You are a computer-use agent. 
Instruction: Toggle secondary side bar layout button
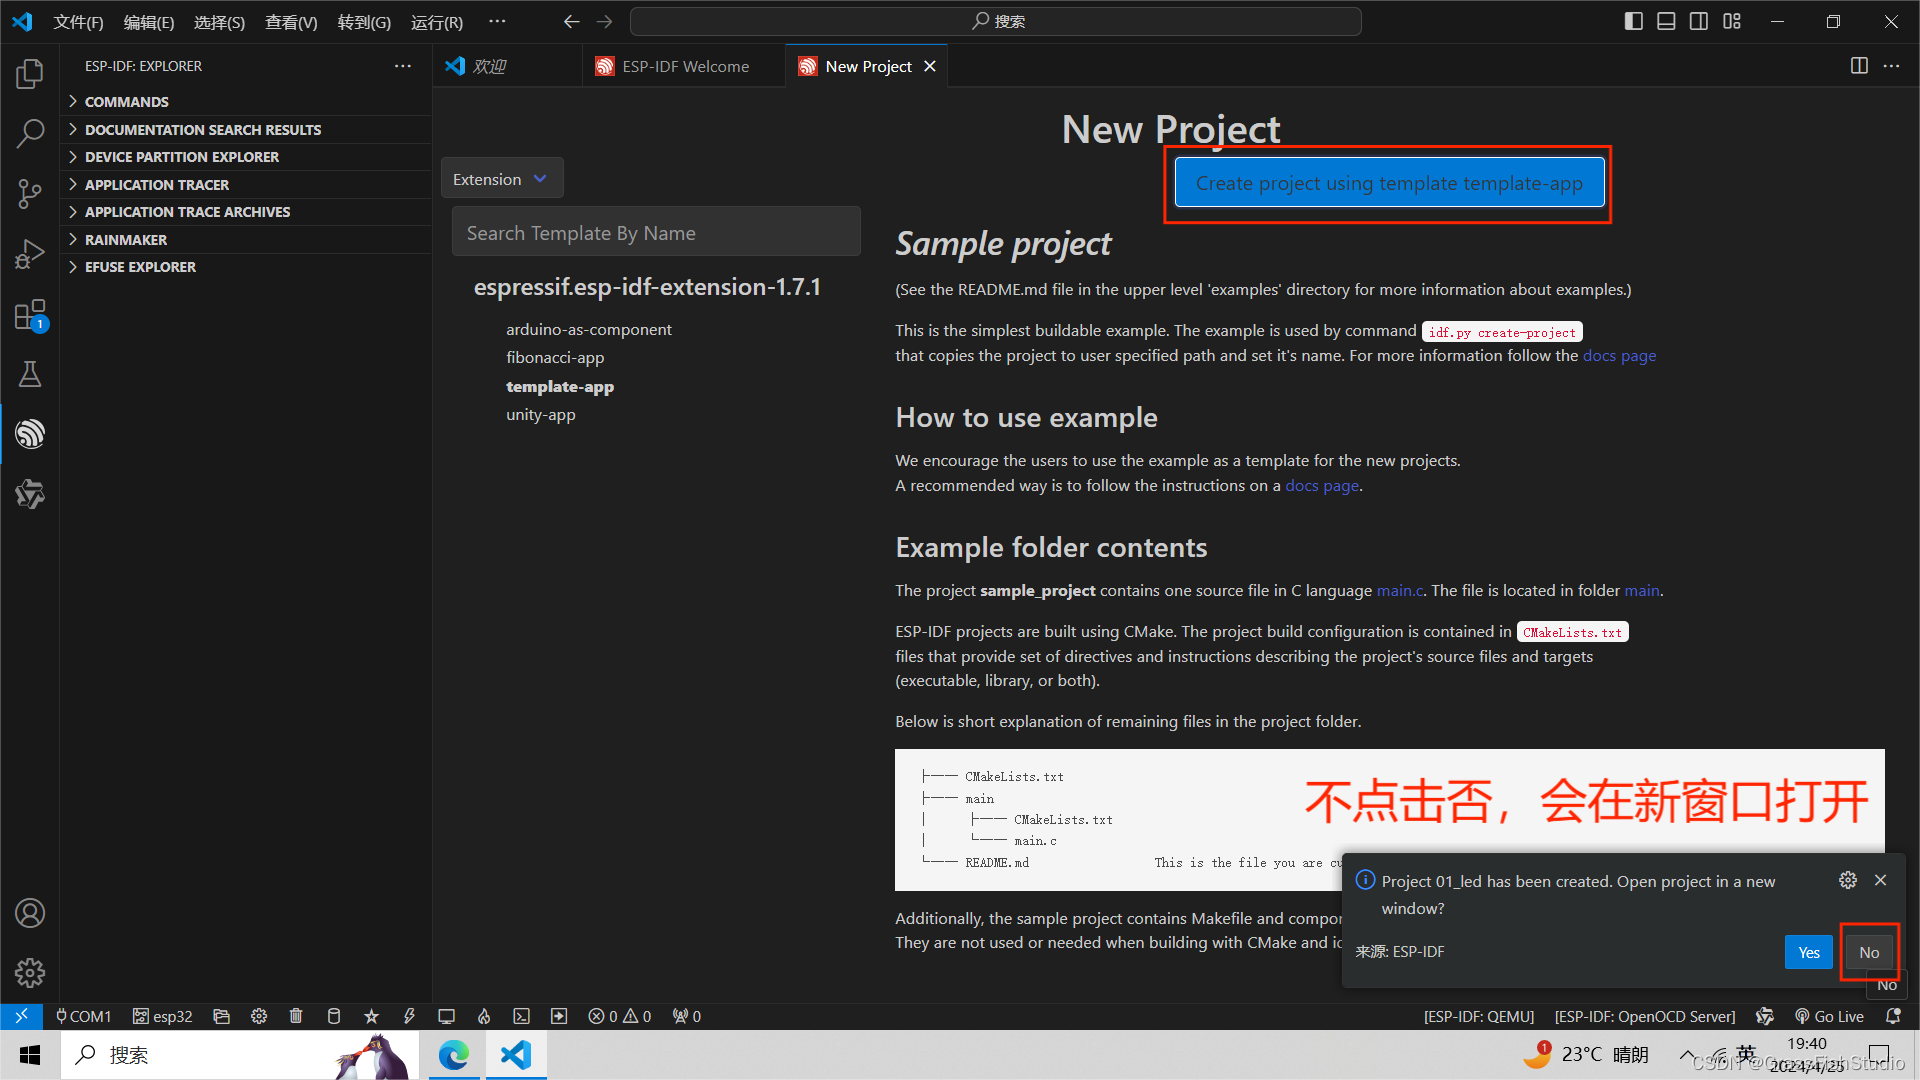1699,21
